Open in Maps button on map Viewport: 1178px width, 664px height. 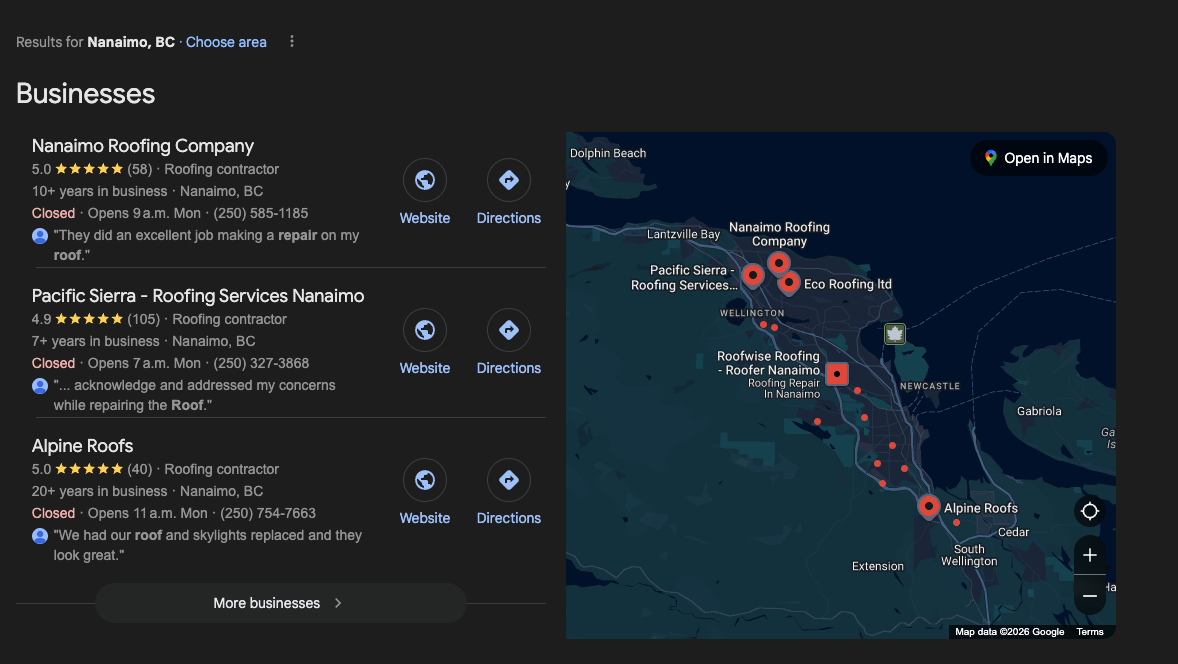(x=1038, y=158)
